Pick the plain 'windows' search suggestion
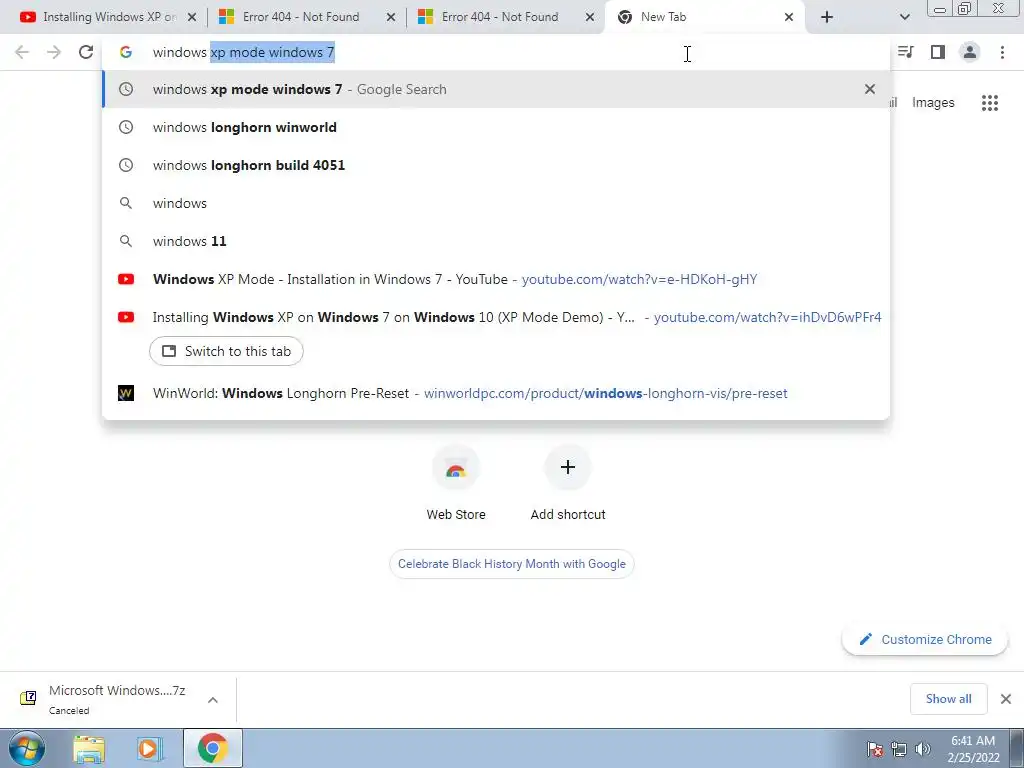Screen dimensions: 1024x768 pos(496,203)
